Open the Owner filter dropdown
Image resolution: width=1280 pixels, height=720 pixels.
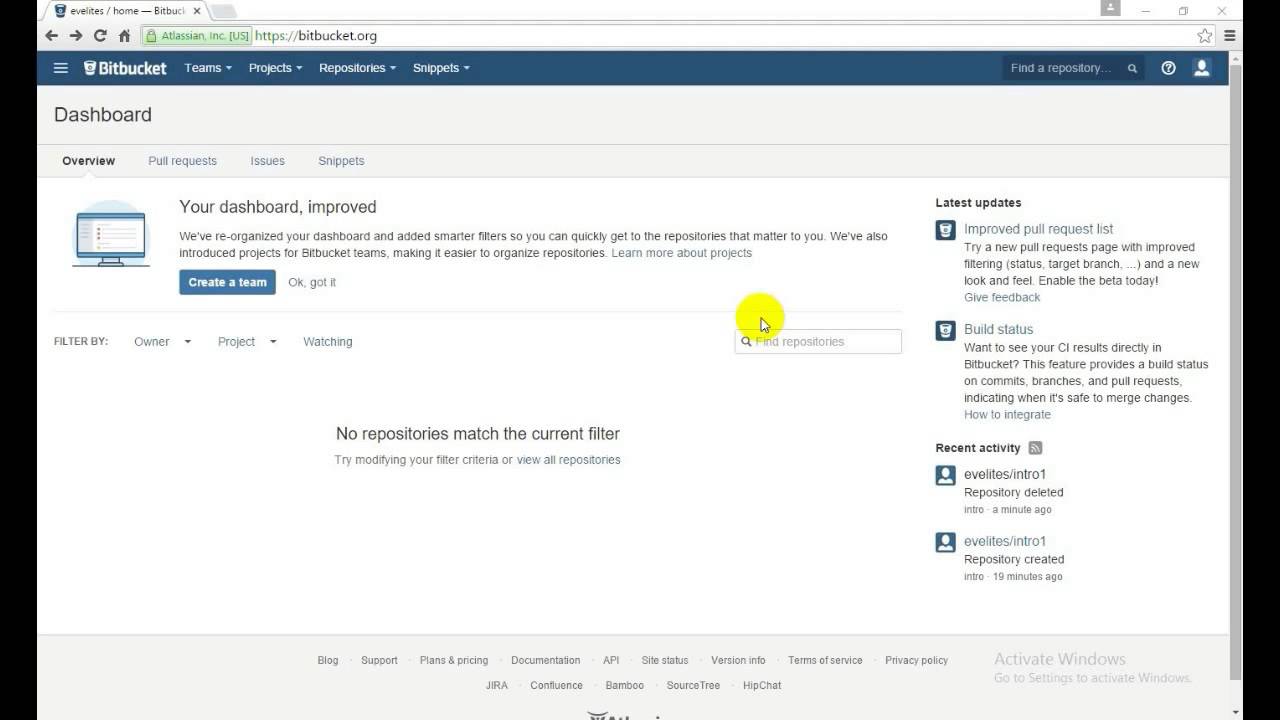coord(162,342)
